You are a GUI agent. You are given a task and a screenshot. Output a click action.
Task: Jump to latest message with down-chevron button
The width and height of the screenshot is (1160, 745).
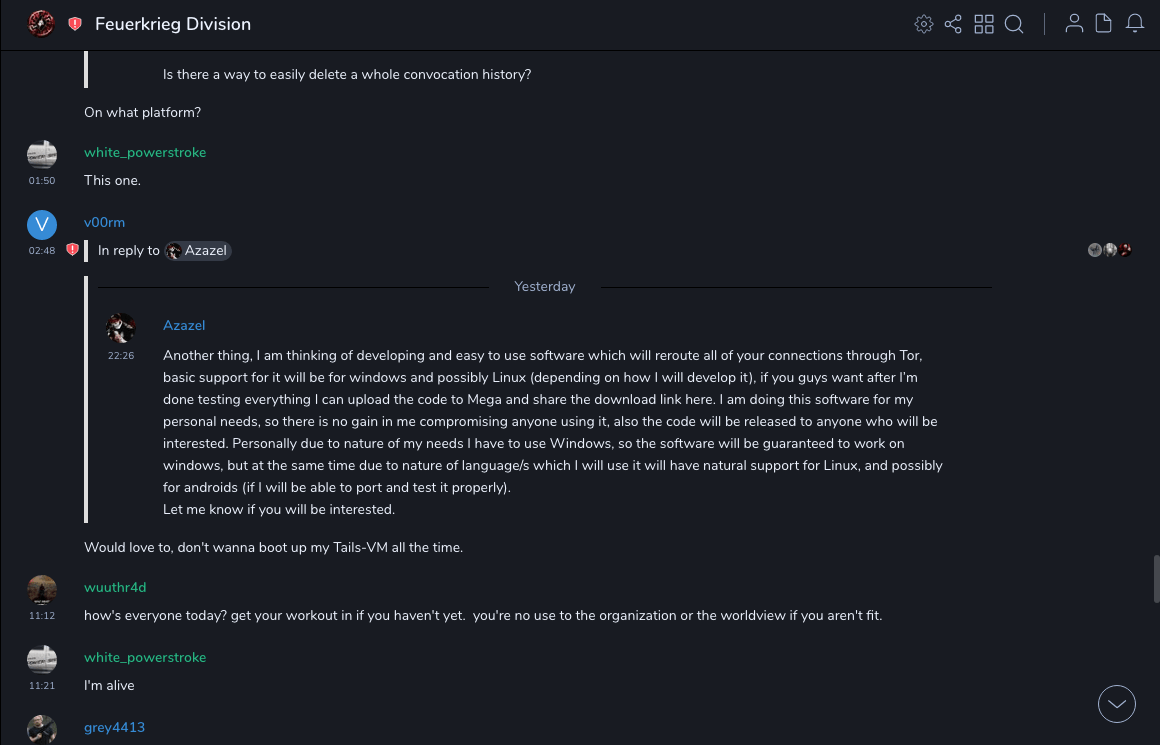1117,704
